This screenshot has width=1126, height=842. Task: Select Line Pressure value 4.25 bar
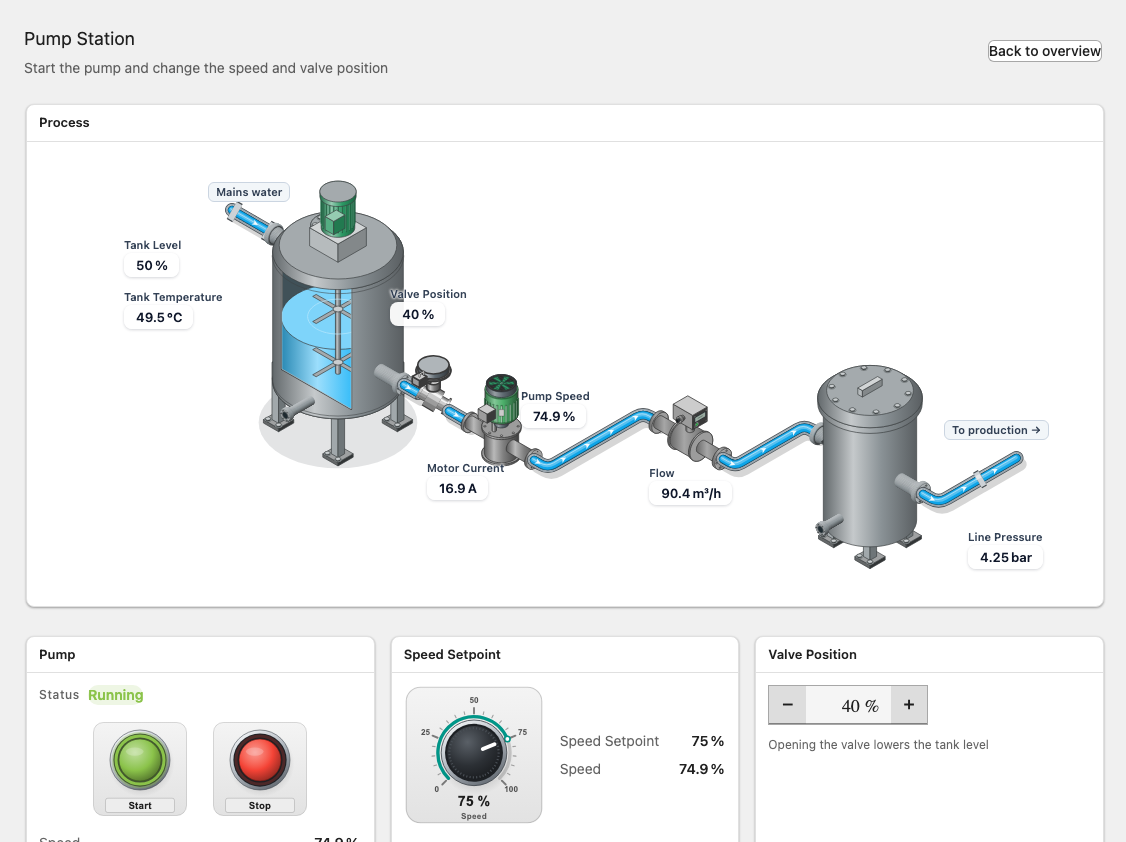[1005, 557]
